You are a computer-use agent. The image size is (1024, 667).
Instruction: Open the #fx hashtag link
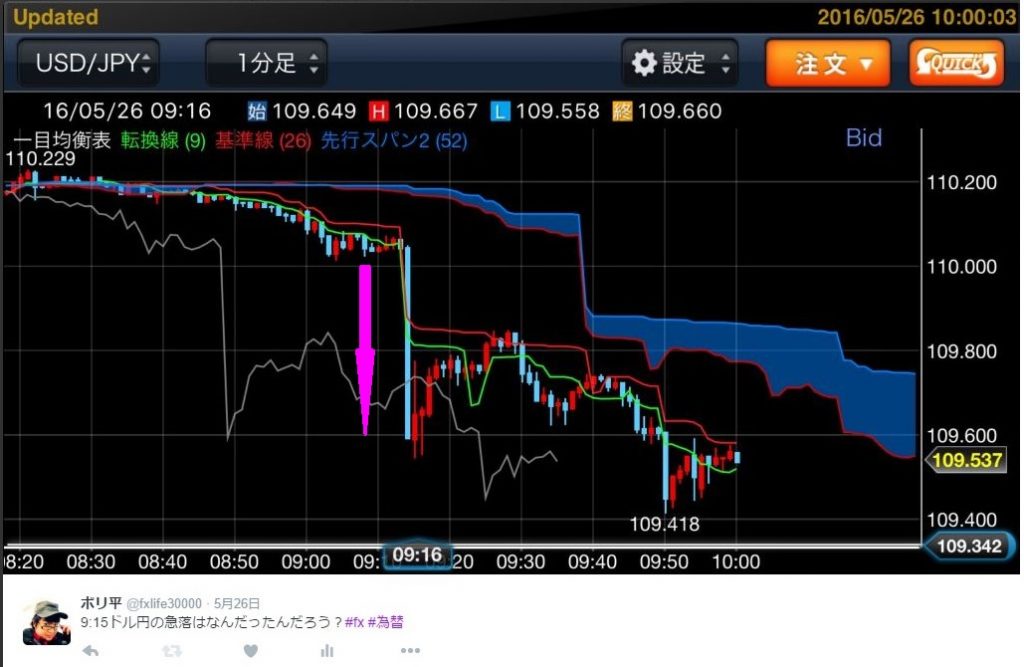356,622
